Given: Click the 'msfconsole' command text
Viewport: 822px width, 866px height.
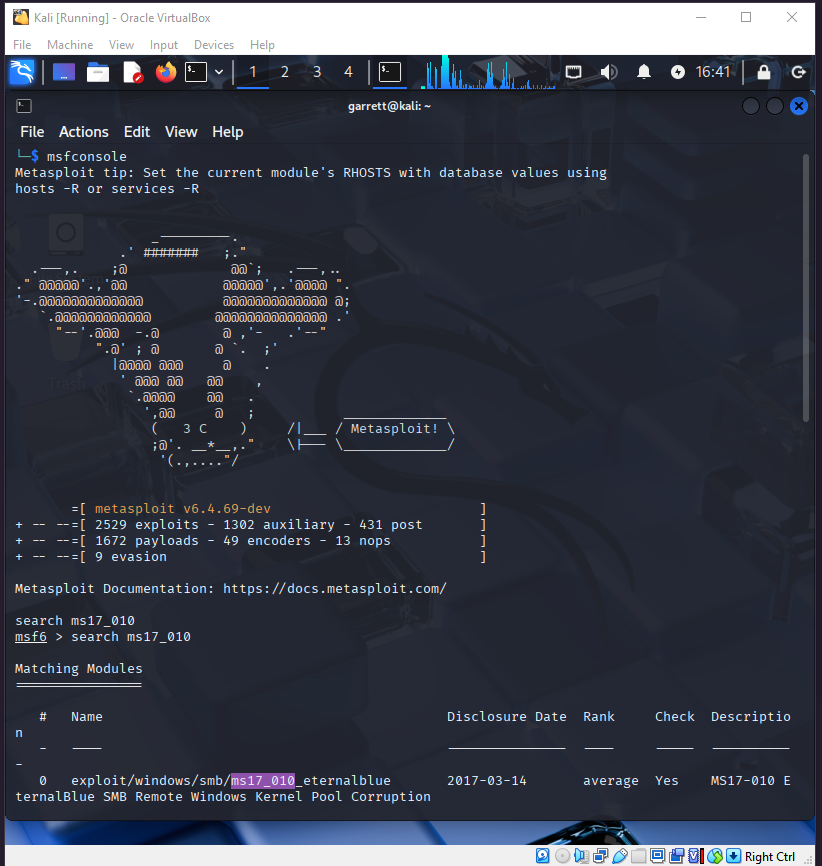Looking at the screenshot, I should [x=87, y=157].
